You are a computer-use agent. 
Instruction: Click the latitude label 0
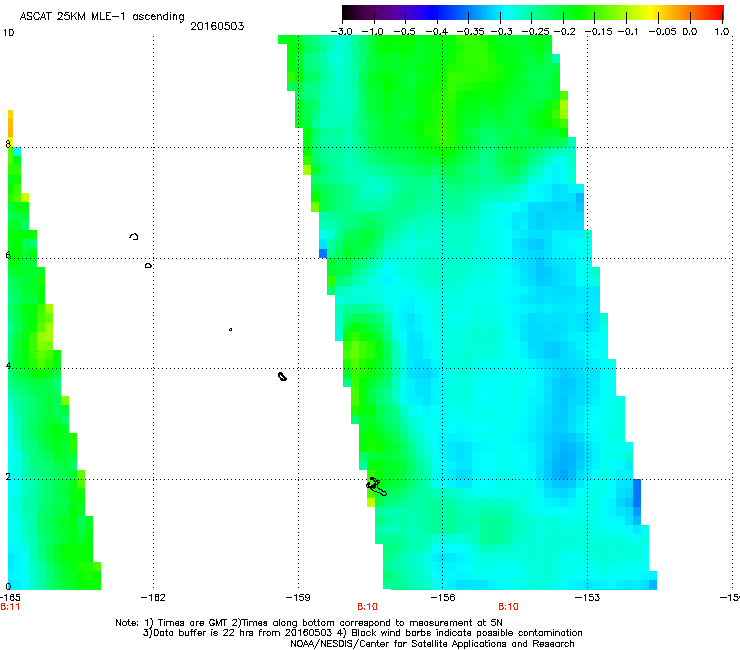click(x=8, y=587)
